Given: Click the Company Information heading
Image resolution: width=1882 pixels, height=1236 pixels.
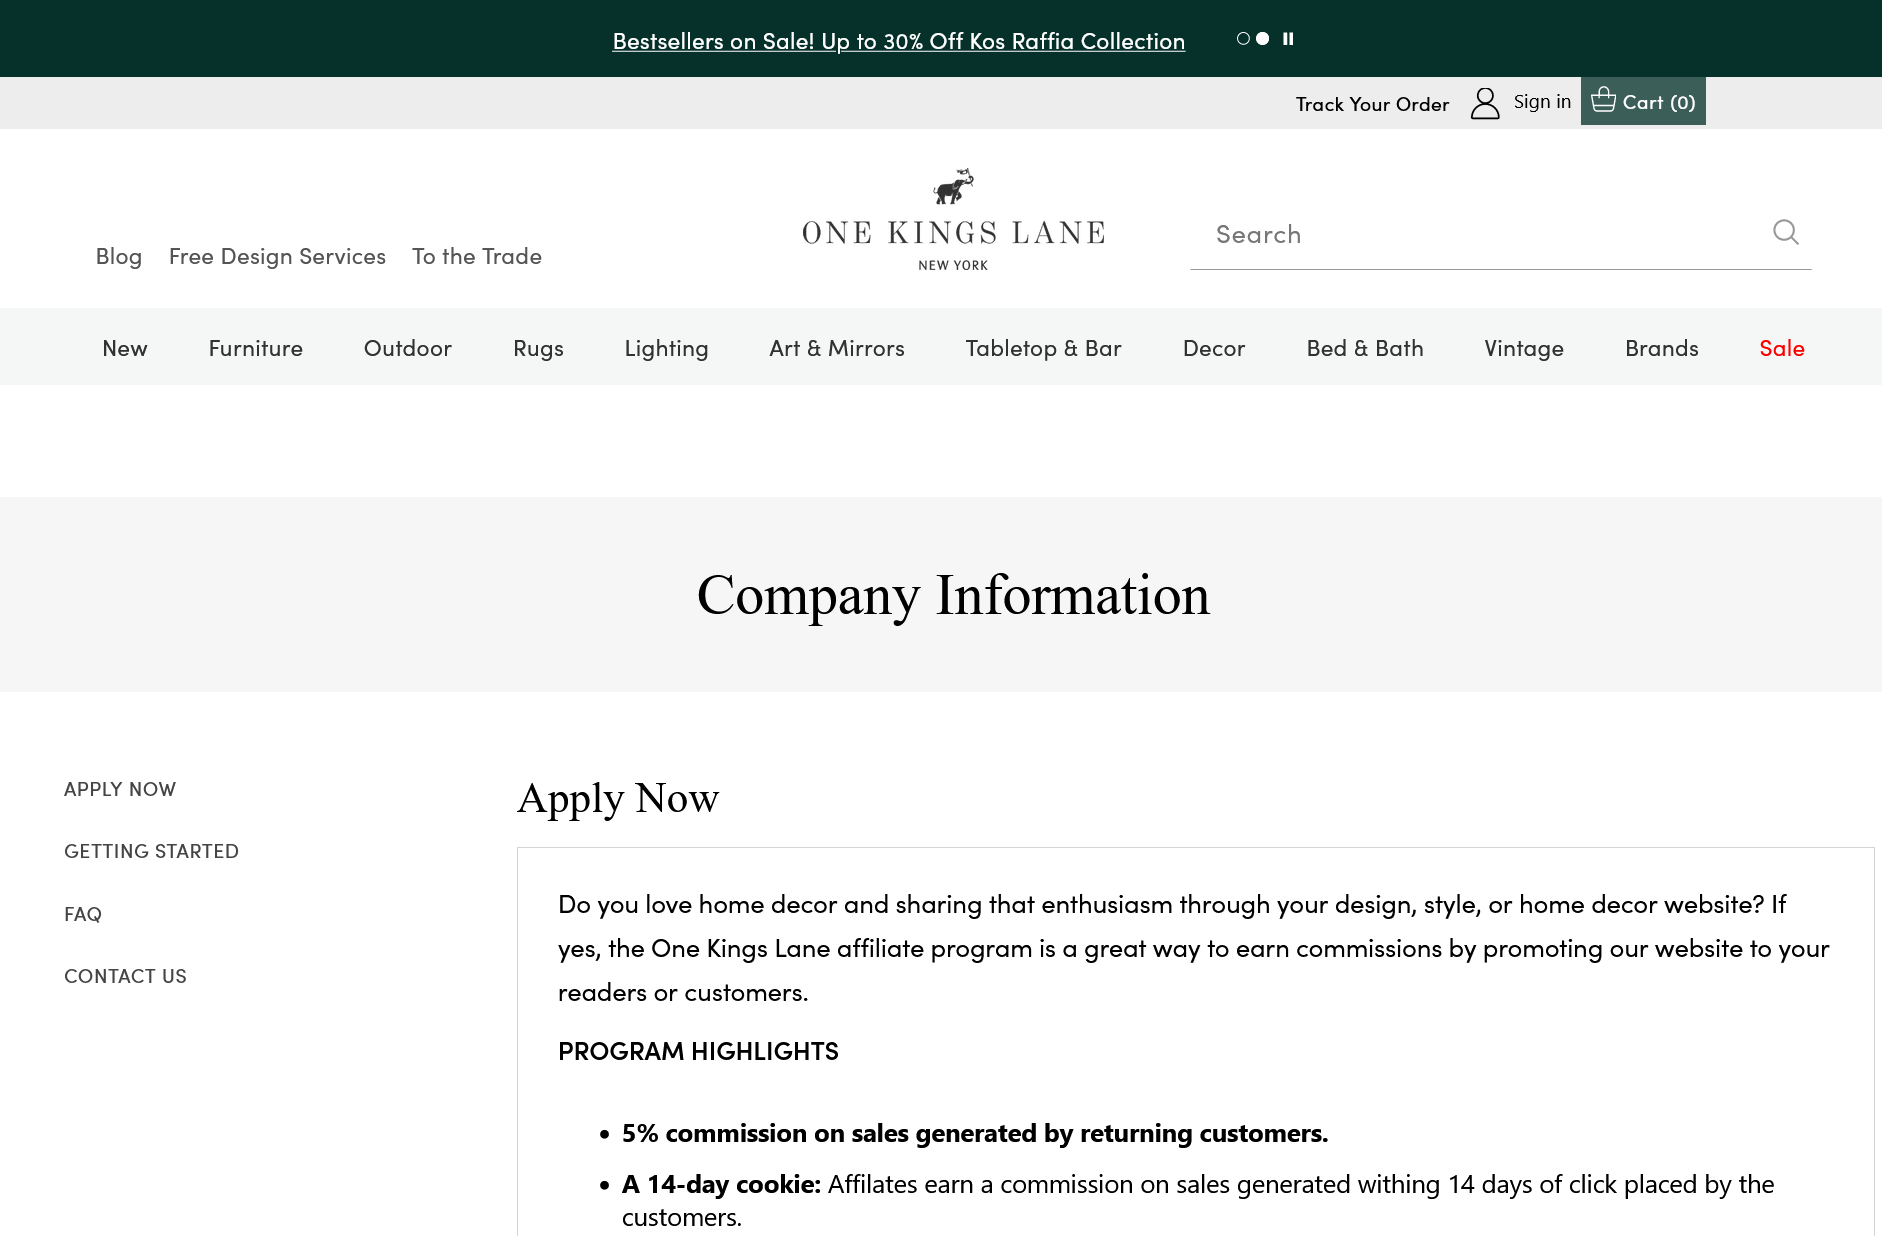Looking at the screenshot, I should (x=953, y=596).
